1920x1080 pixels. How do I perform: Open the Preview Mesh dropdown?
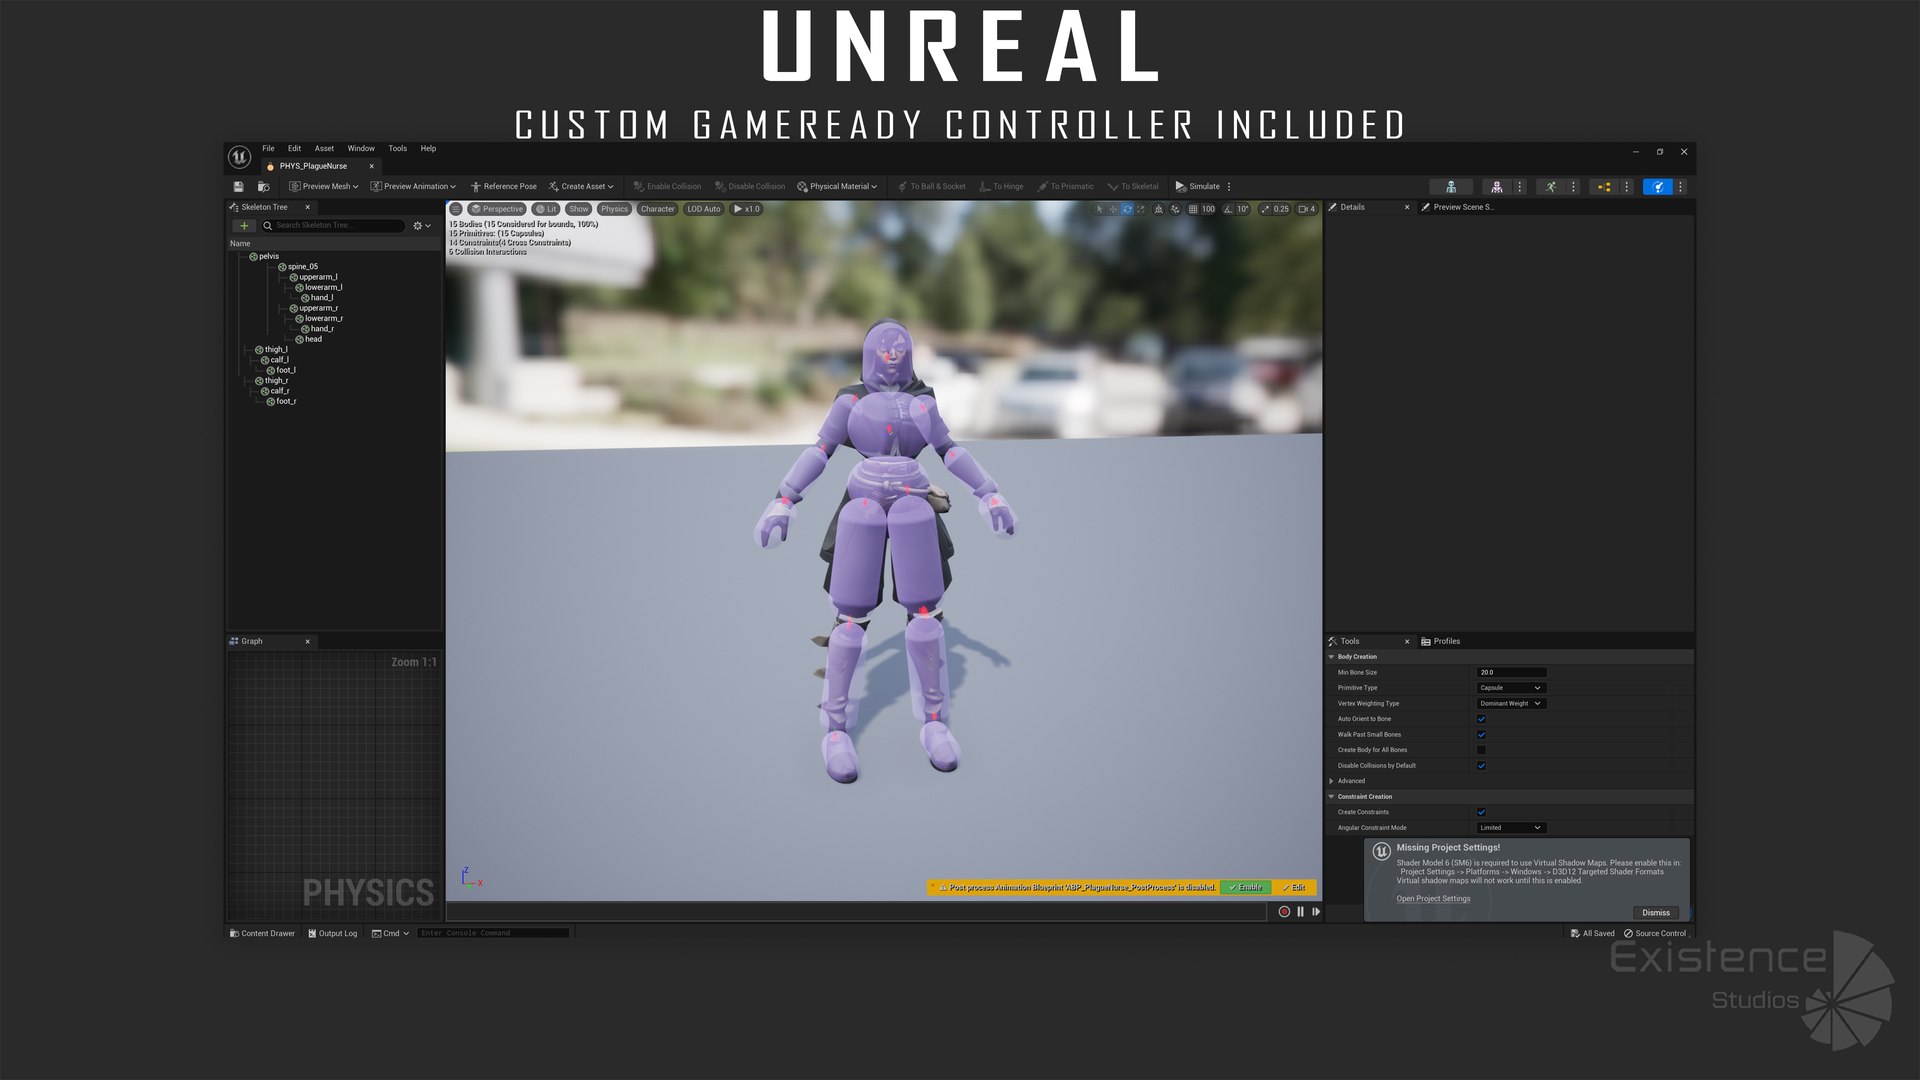[x=323, y=186]
